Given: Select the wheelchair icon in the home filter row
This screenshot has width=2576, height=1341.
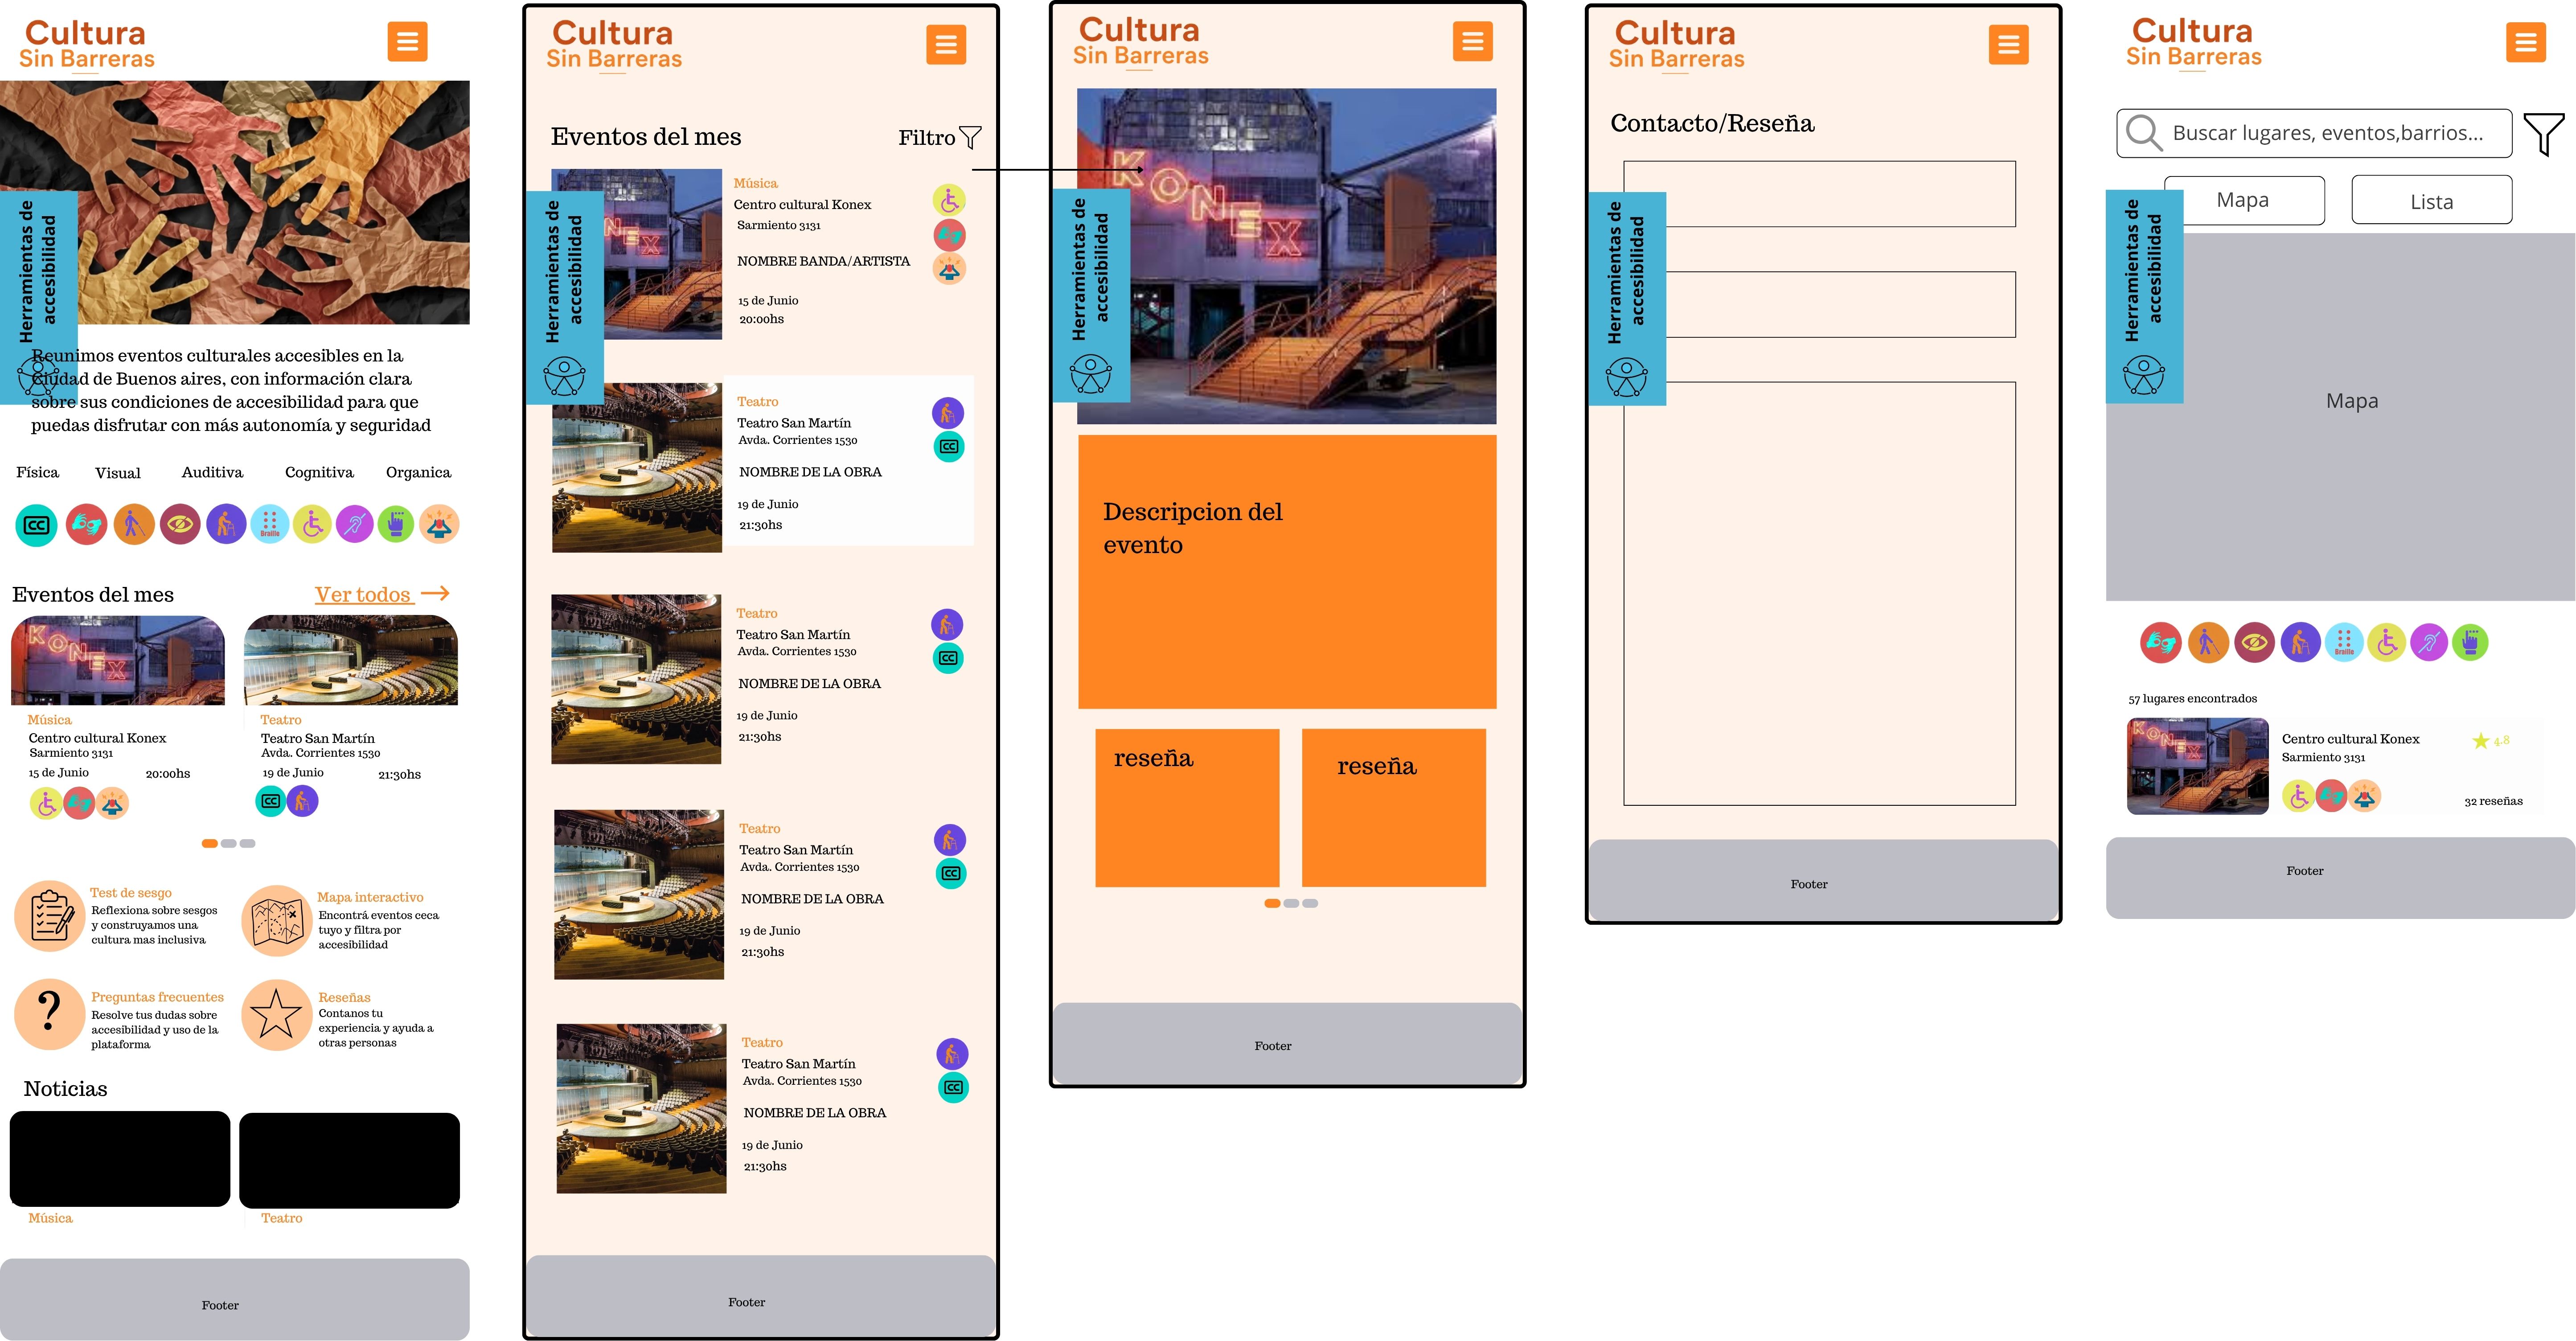Looking at the screenshot, I should [x=313, y=523].
